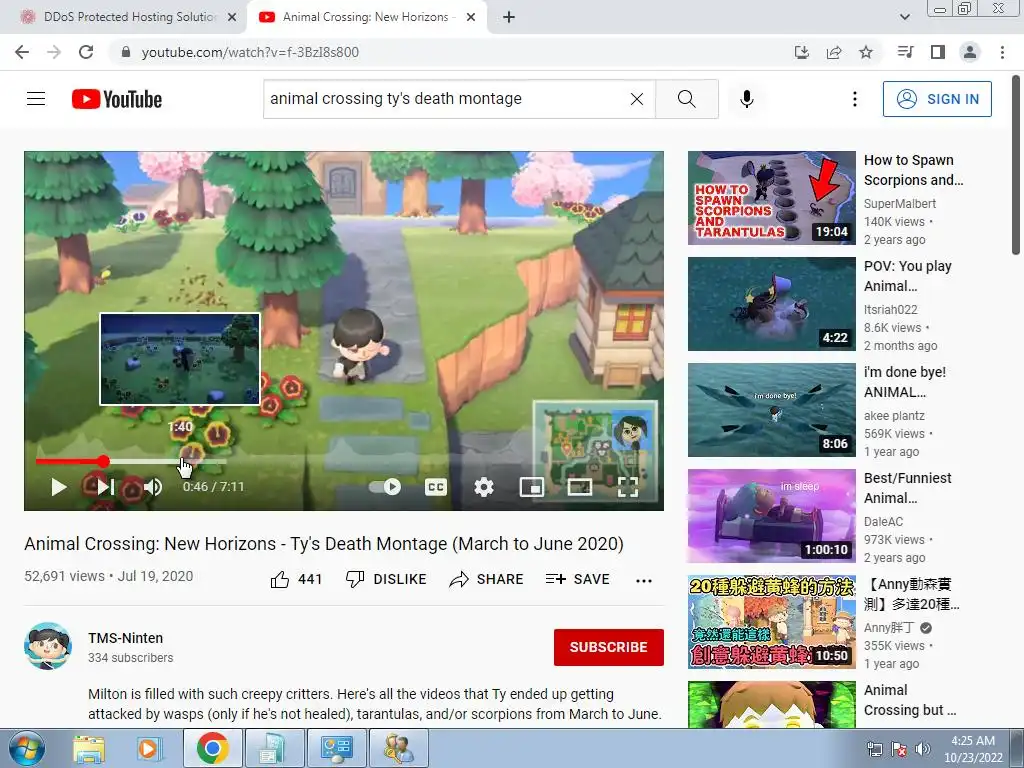Go to the YouTube home logo
Screen dimensions: 1024x768
117,99
